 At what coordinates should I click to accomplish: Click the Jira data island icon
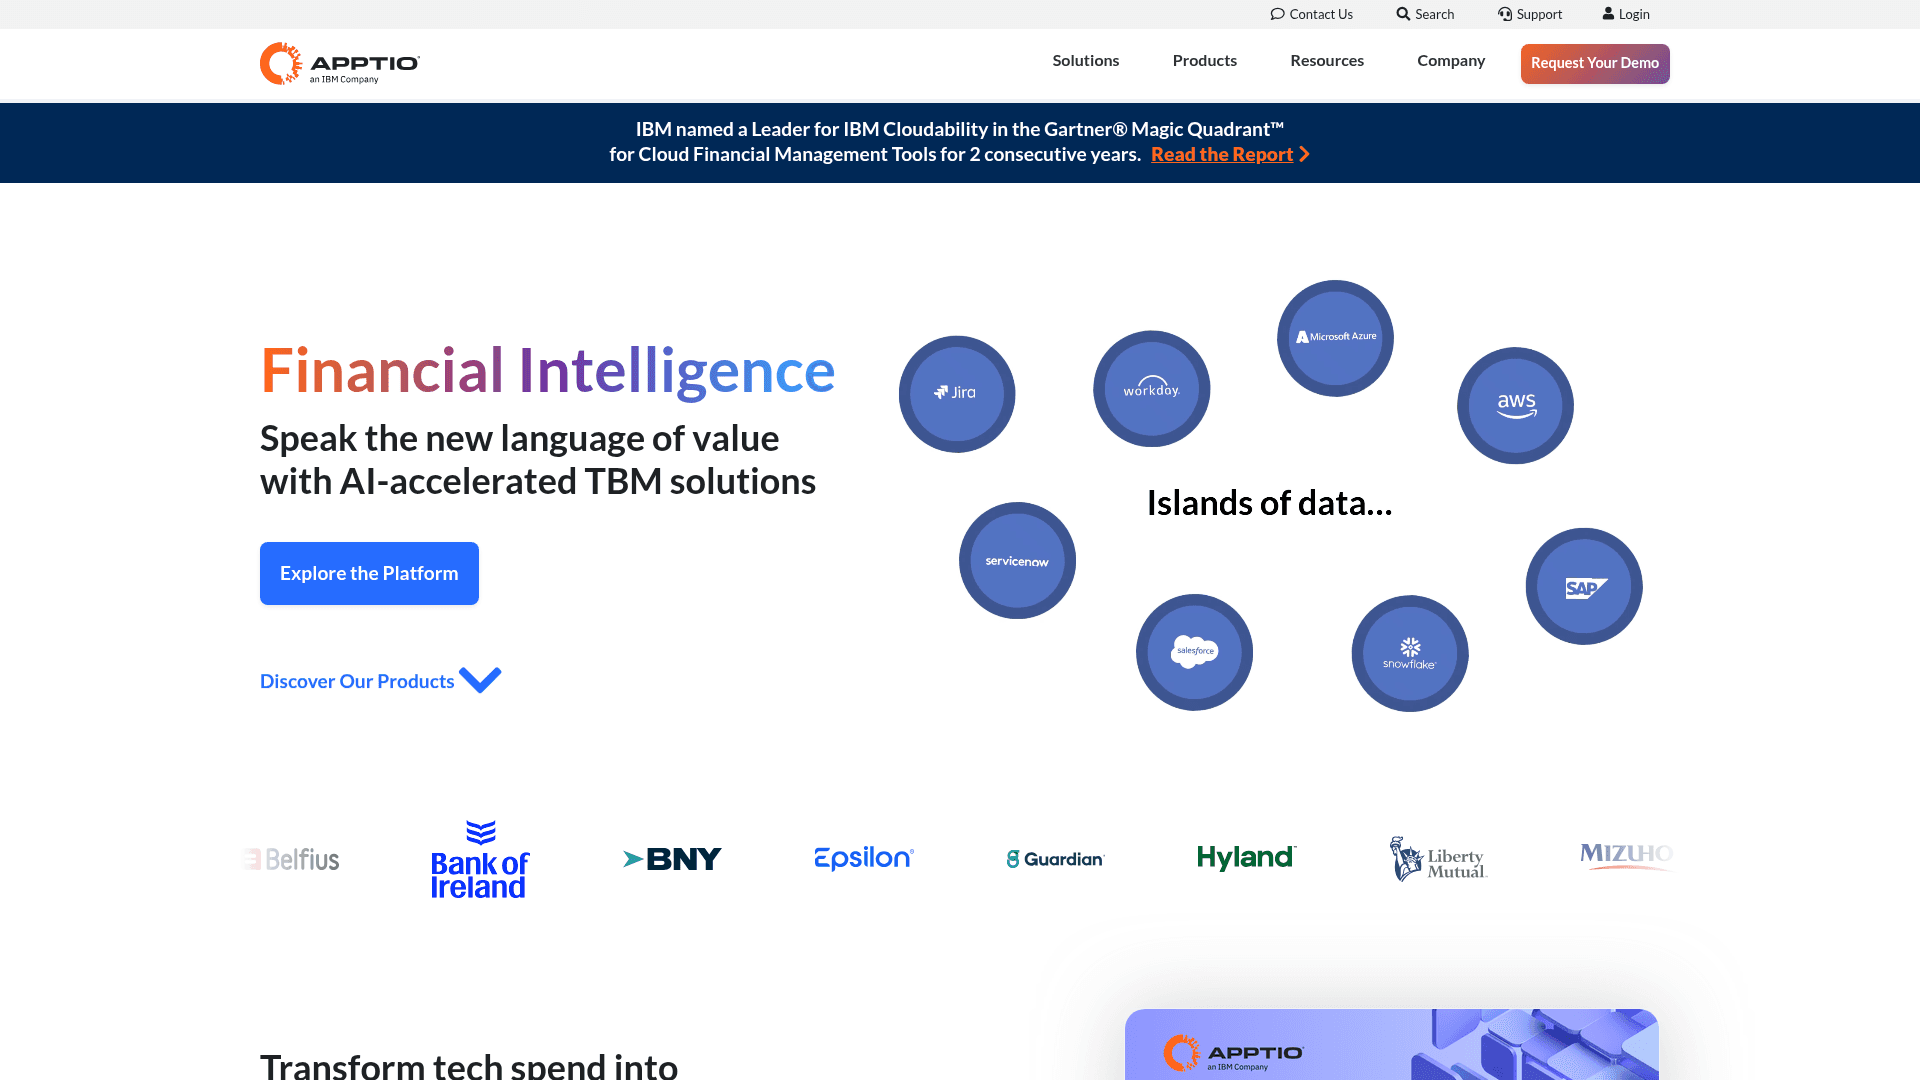(957, 393)
